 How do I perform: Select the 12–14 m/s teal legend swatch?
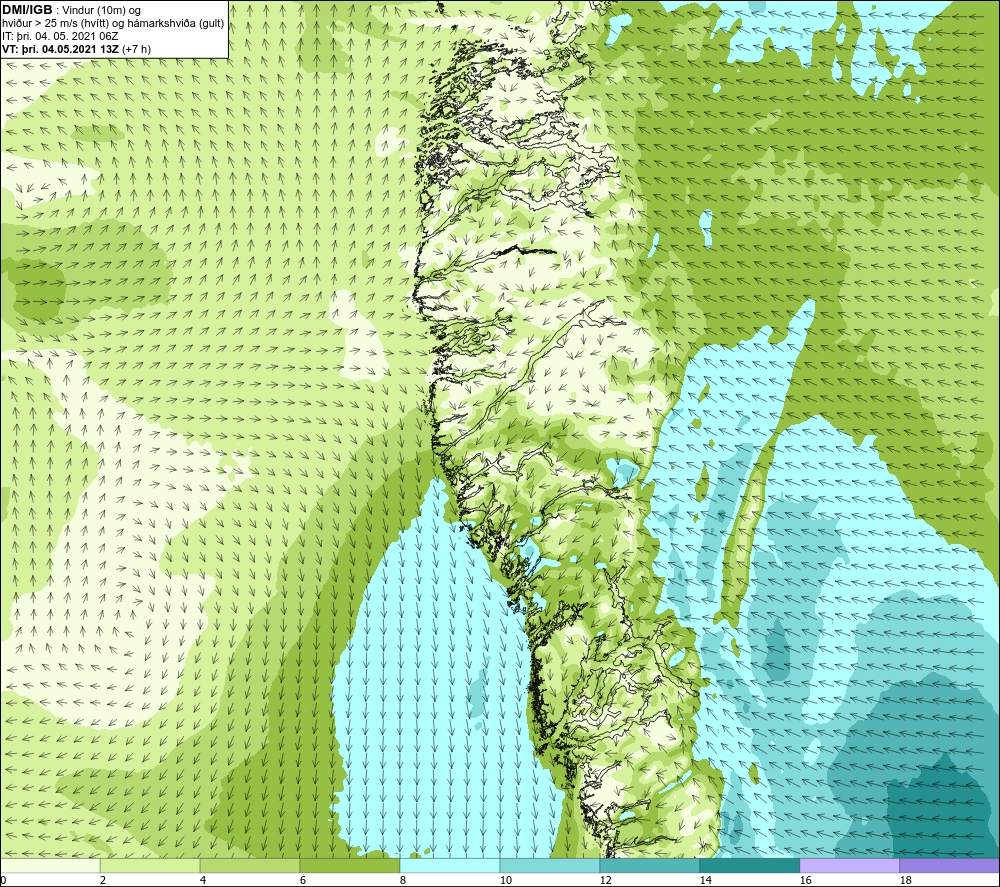[x=649, y=866]
